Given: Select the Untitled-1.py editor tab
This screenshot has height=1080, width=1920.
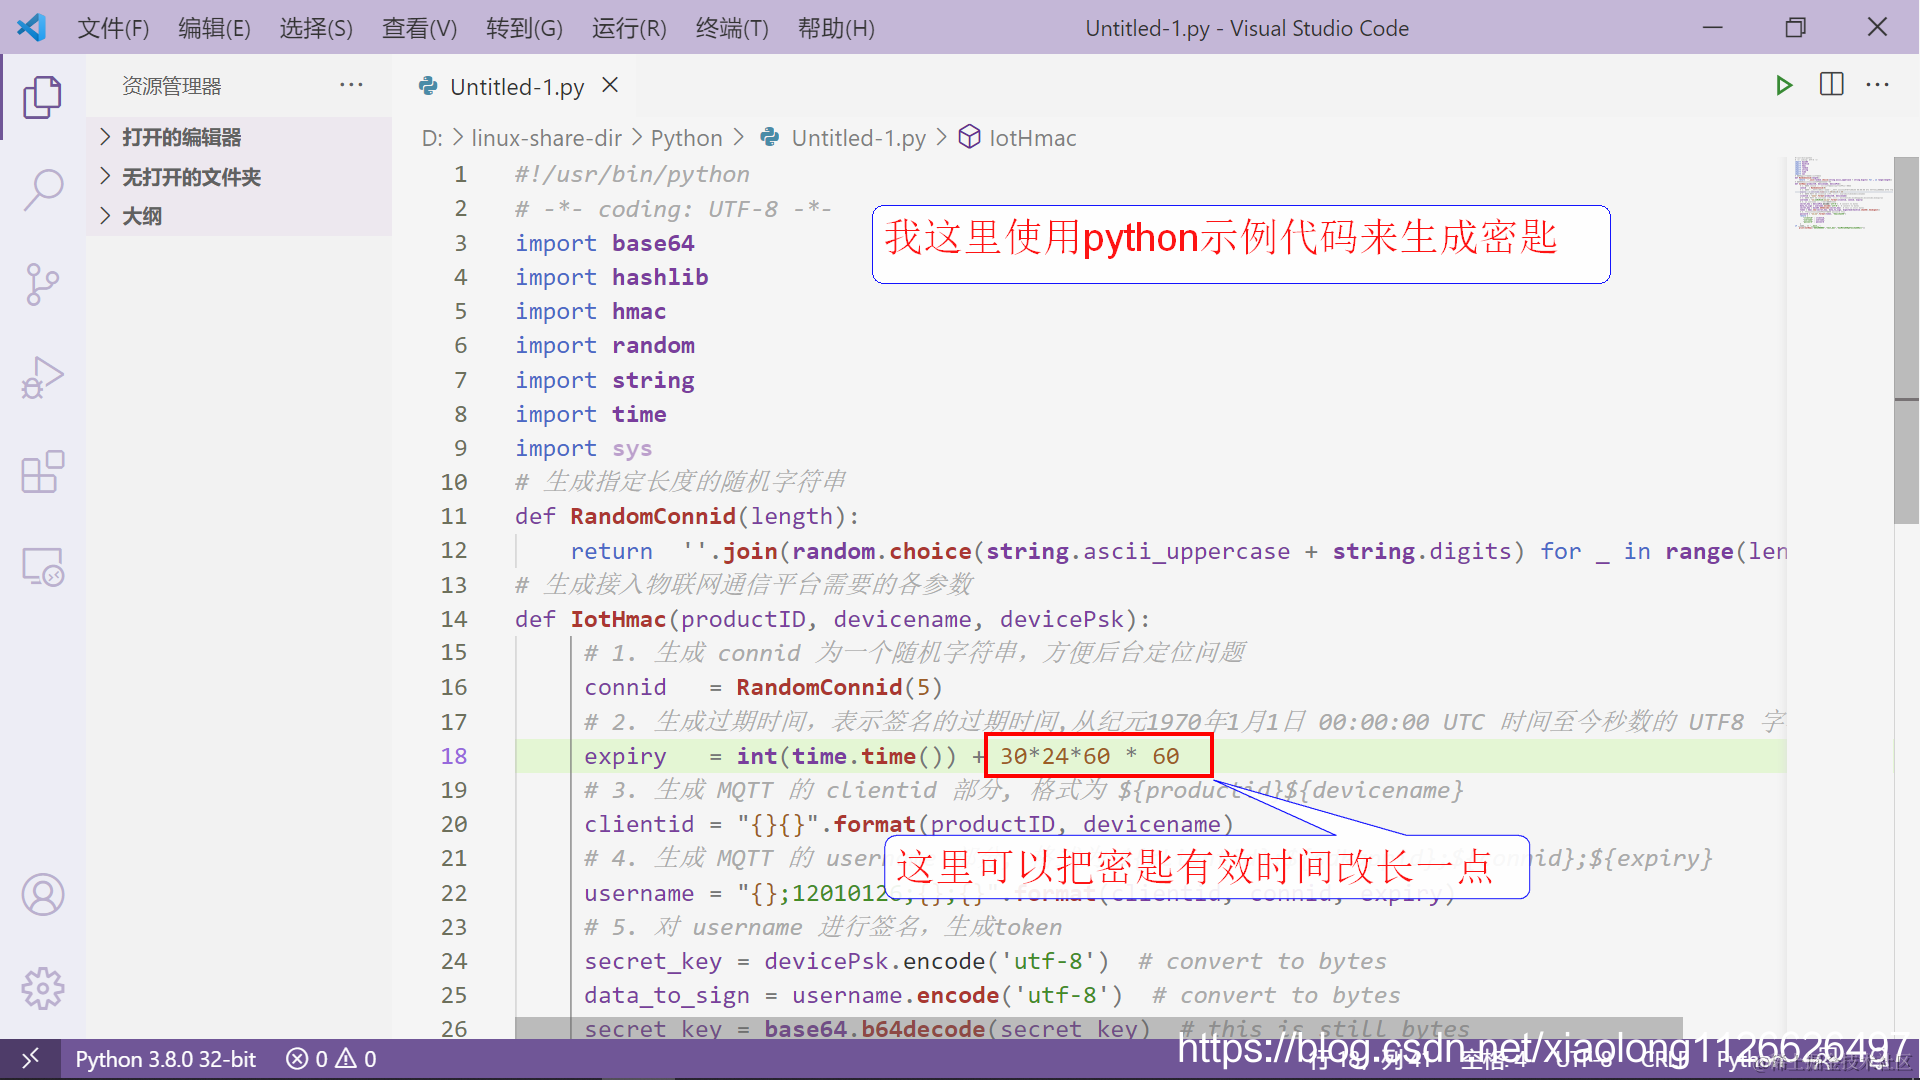Looking at the screenshot, I should [x=517, y=86].
